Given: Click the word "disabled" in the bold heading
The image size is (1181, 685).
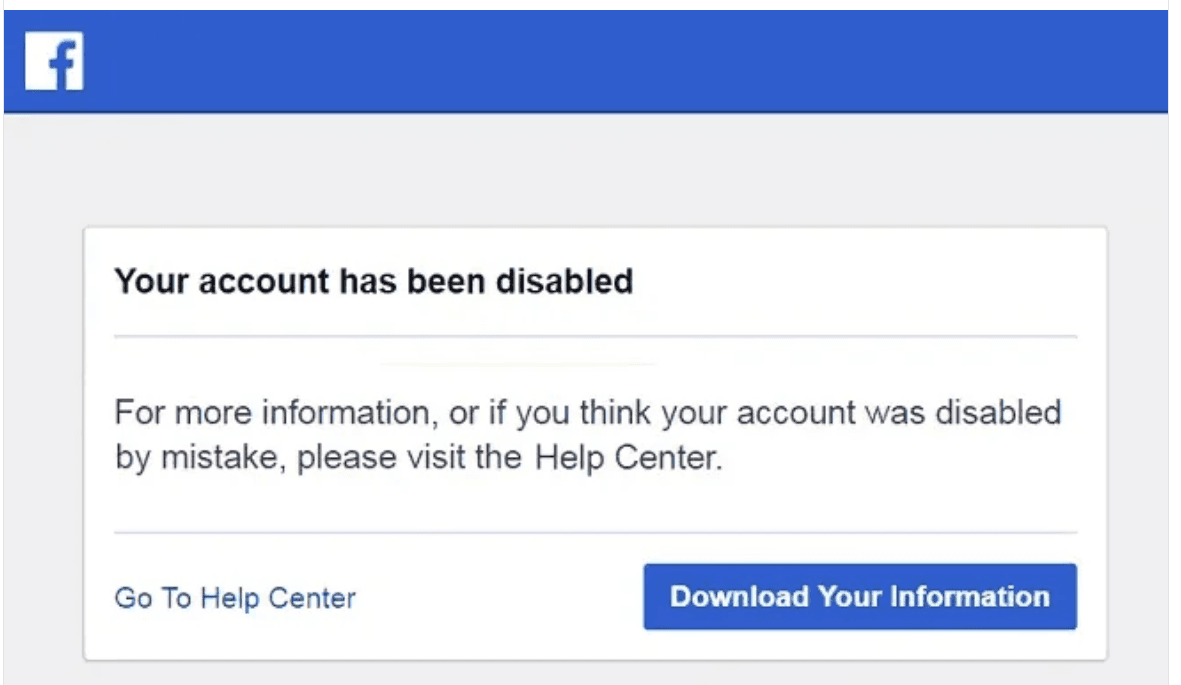Looking at the screenshot, I should point(564,281).
